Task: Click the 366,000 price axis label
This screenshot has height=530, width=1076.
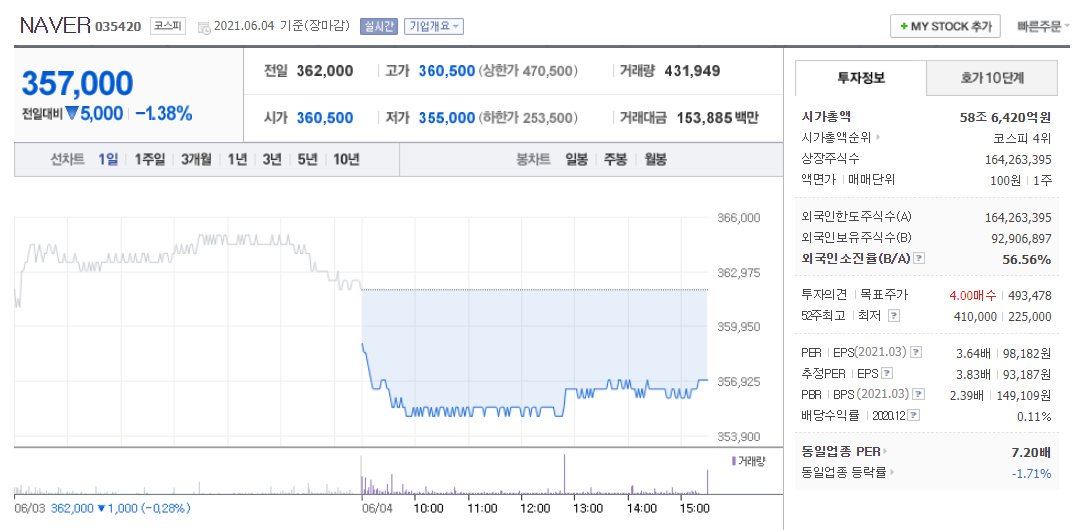Action: [x=739, y=218]
